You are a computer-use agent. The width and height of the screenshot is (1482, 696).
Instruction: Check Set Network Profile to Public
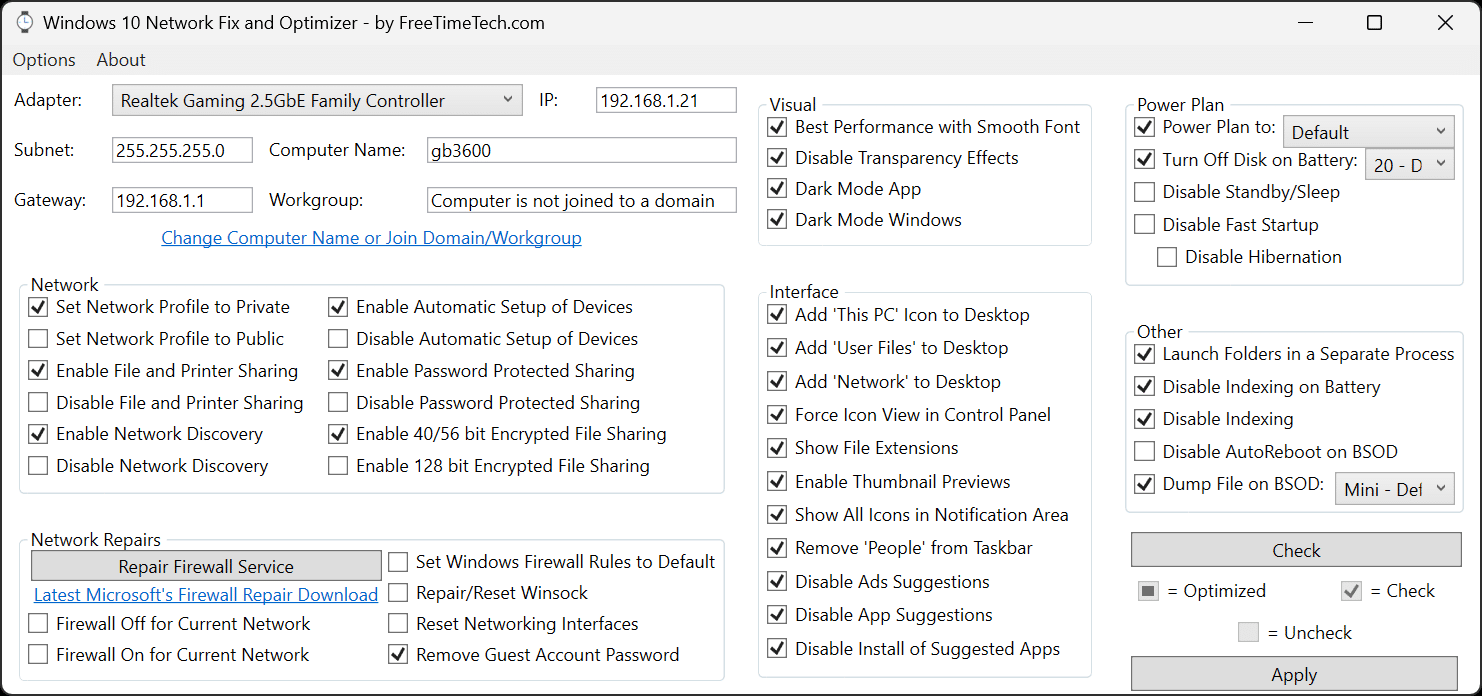click(x=37, y=338)
